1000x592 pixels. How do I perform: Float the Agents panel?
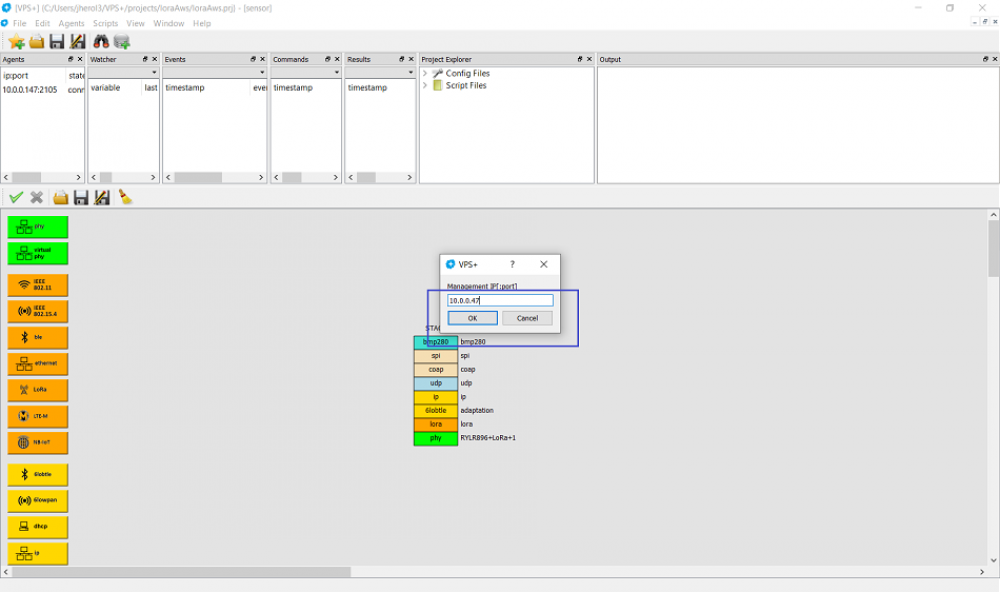[71, 59]
